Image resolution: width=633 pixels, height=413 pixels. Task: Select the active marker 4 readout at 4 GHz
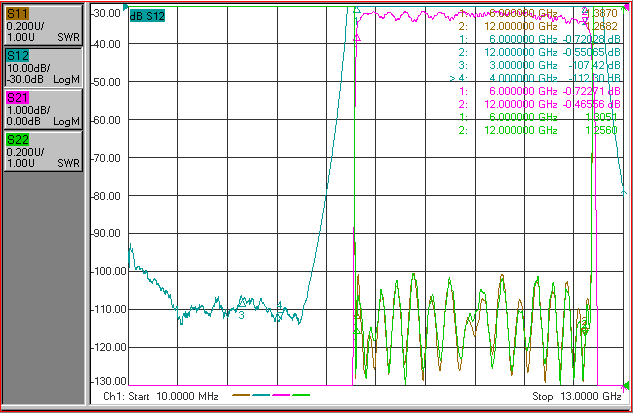coord(535,78)
